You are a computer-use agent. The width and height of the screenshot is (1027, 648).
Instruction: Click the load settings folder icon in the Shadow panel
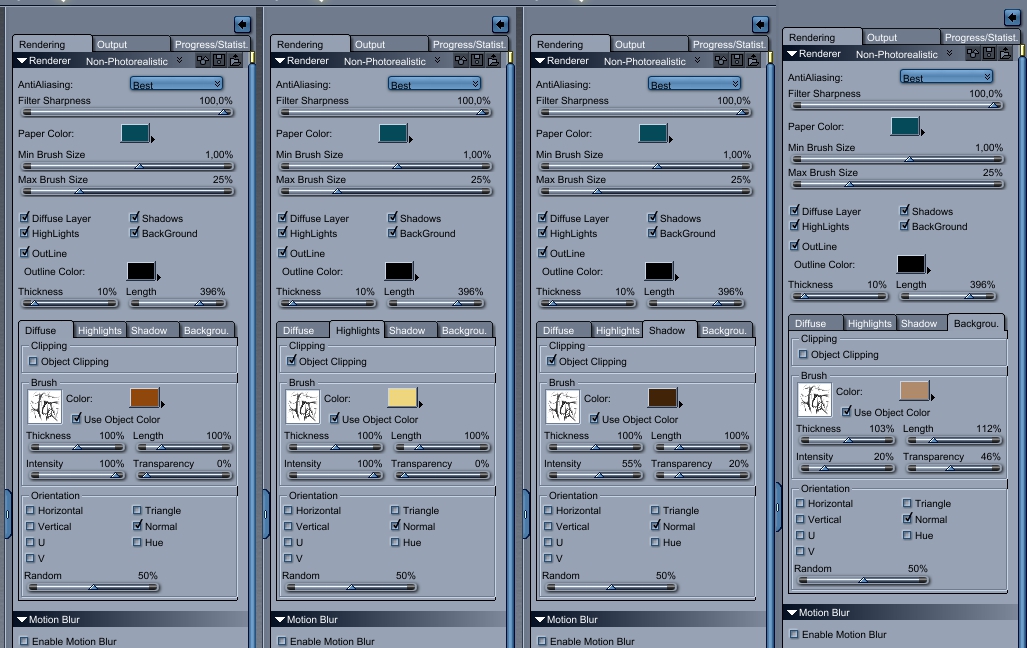pos(753,60)
